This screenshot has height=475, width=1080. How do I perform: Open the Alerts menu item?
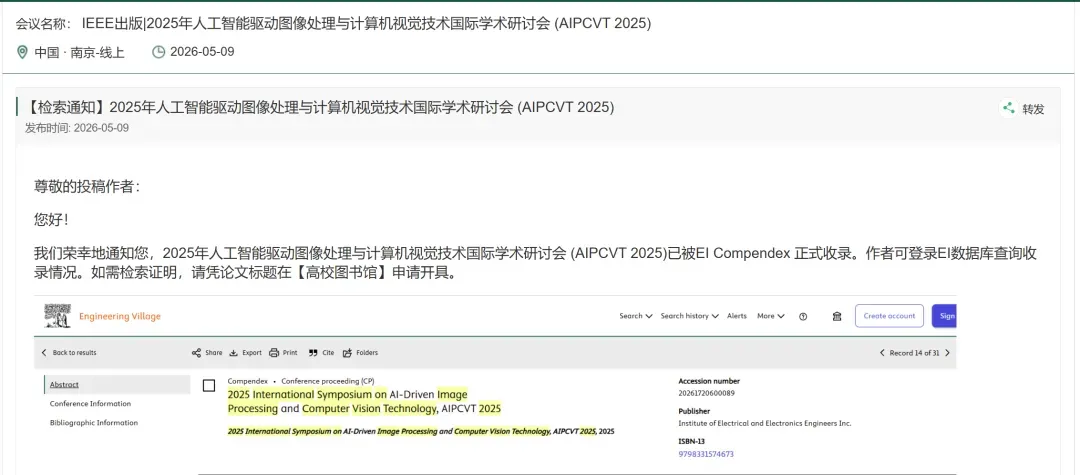click(736, 316)
